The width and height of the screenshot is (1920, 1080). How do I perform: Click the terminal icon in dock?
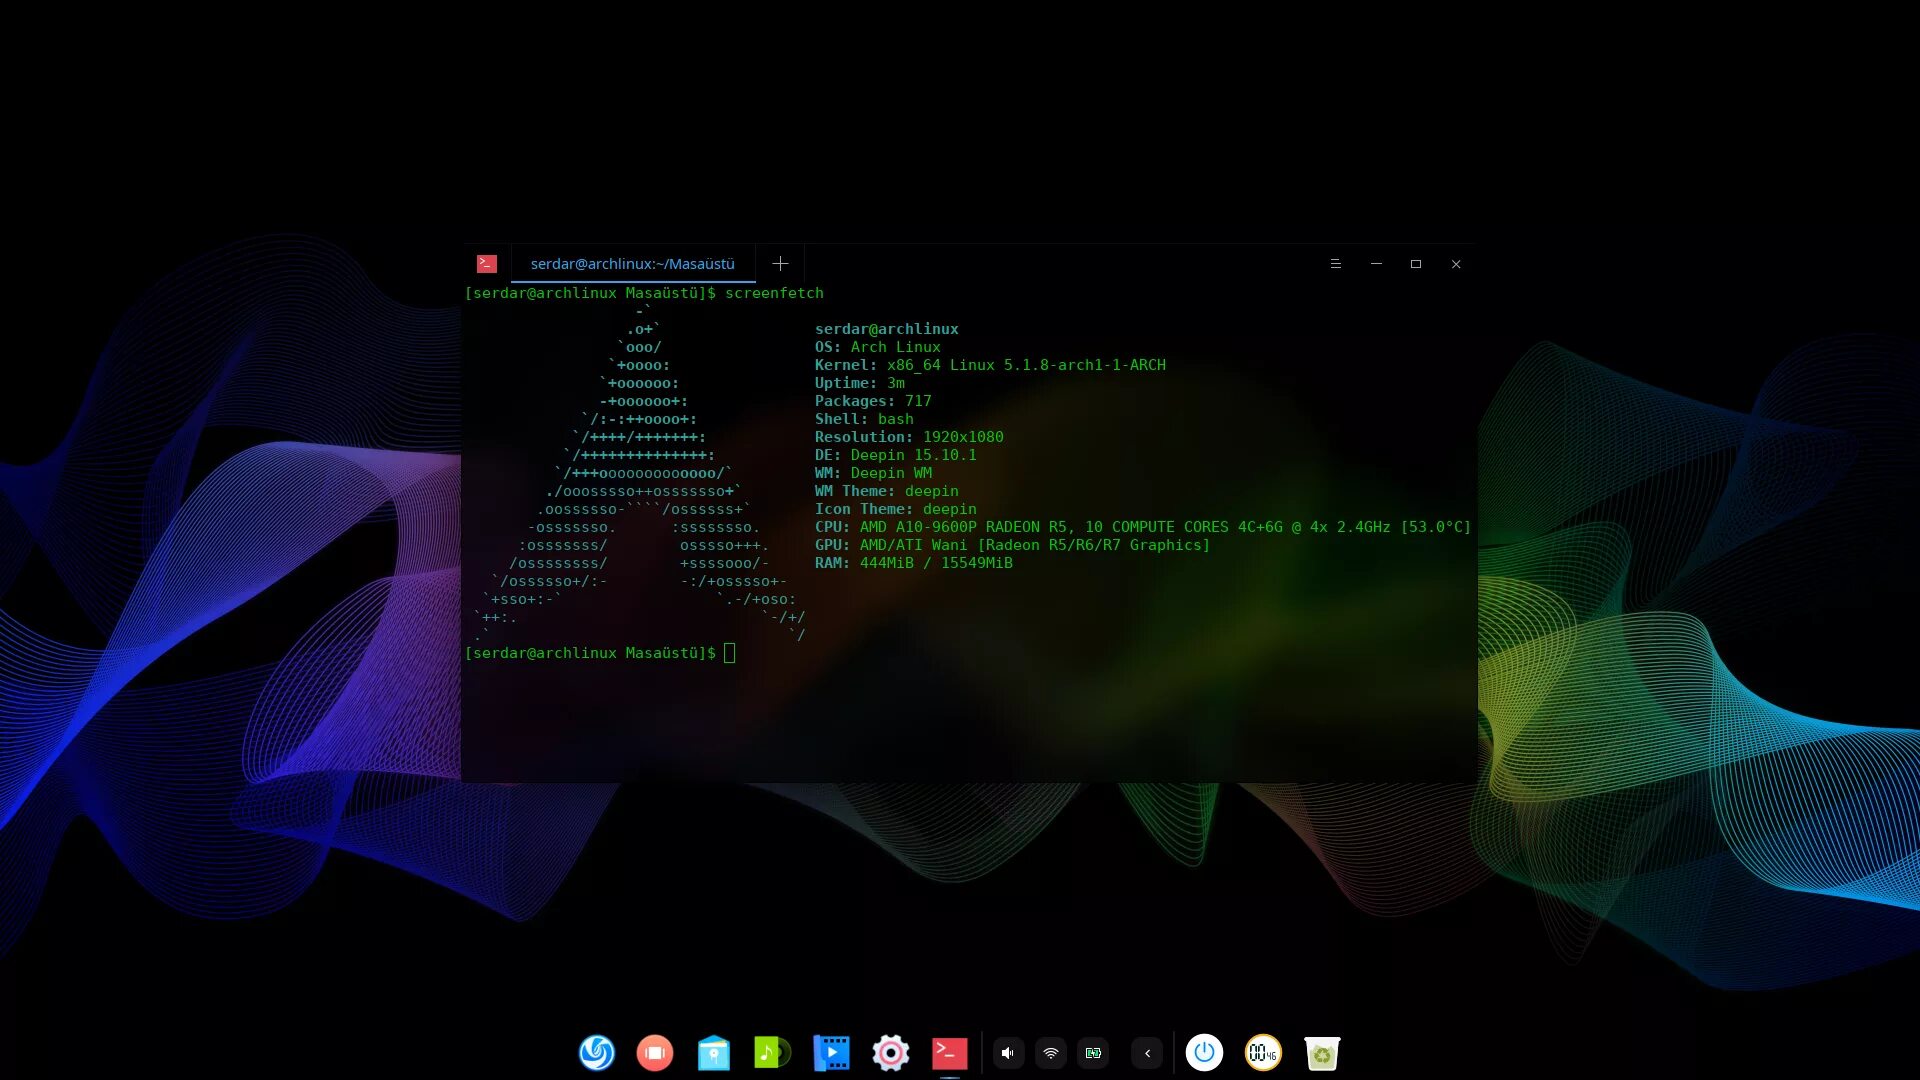click(949, 1052)
